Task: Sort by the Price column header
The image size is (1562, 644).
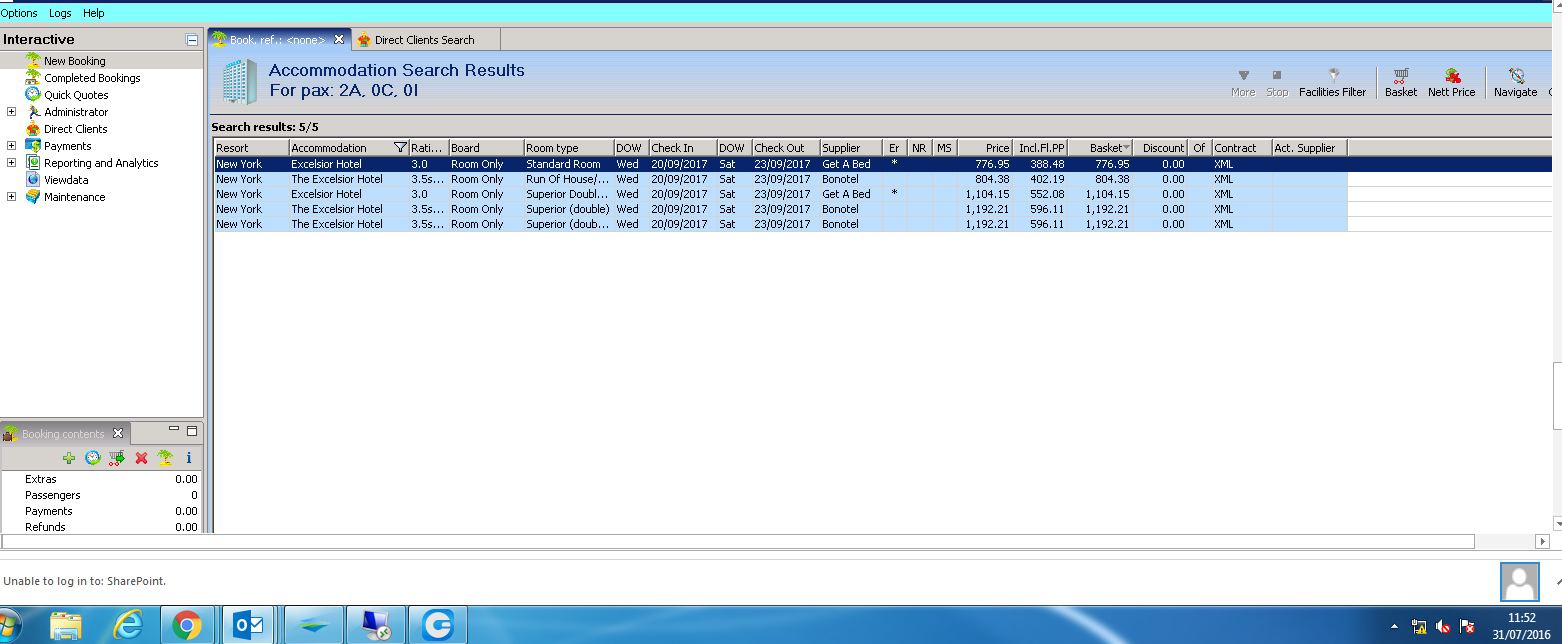Action: pos(985,148)
